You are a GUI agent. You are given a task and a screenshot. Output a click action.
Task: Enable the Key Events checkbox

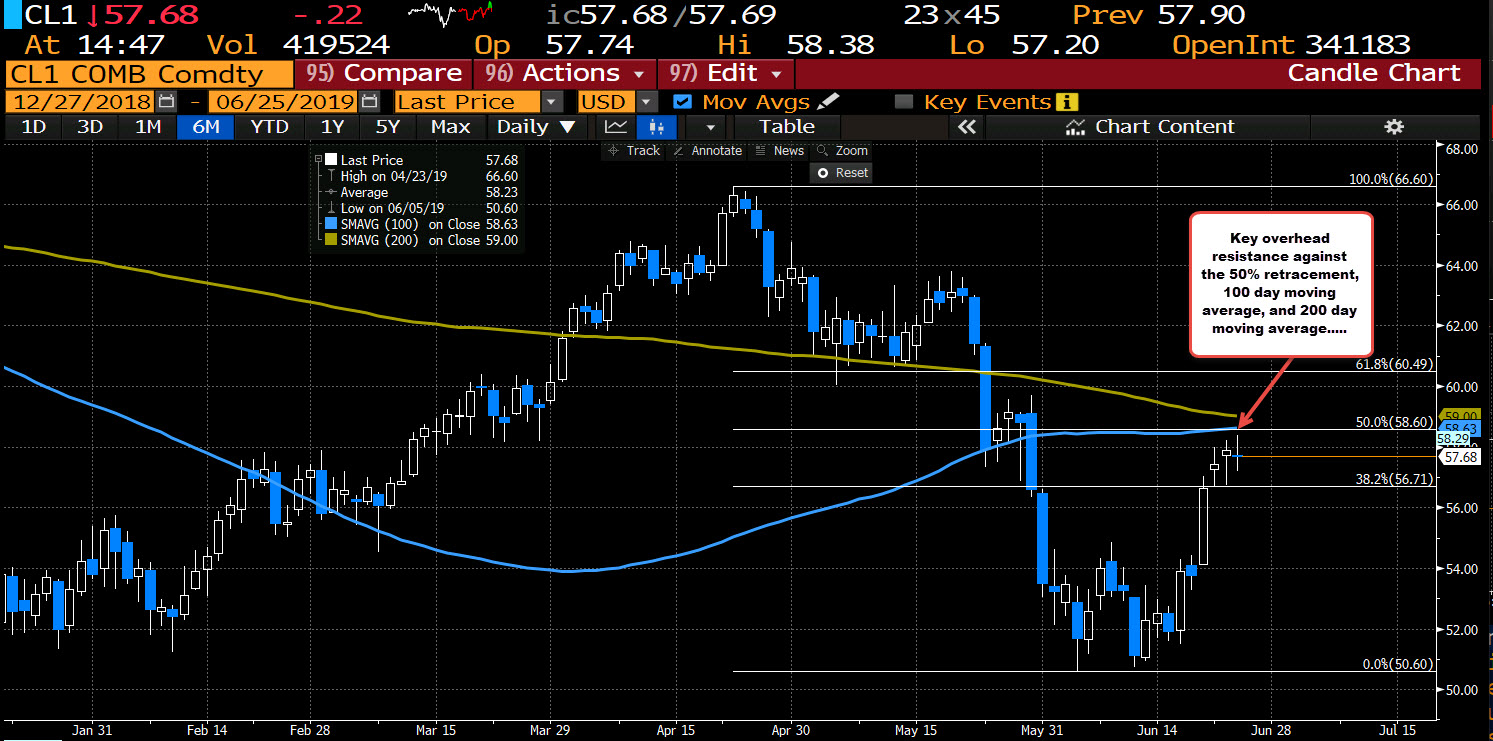(x=904, y=102)
